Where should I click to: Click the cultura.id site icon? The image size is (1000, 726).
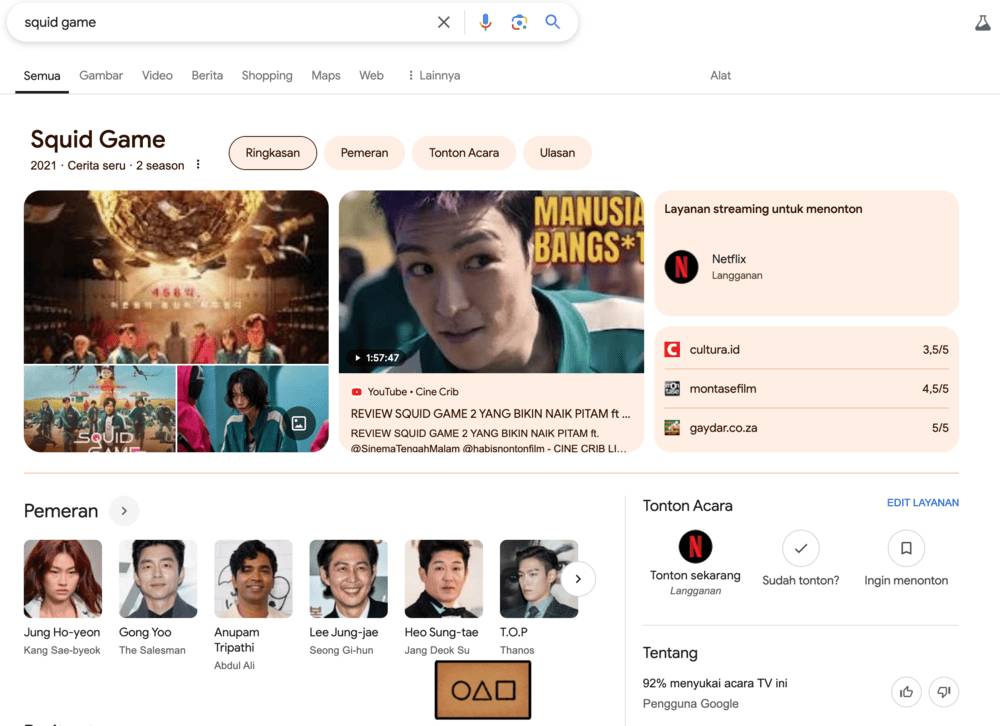point(672,350)
